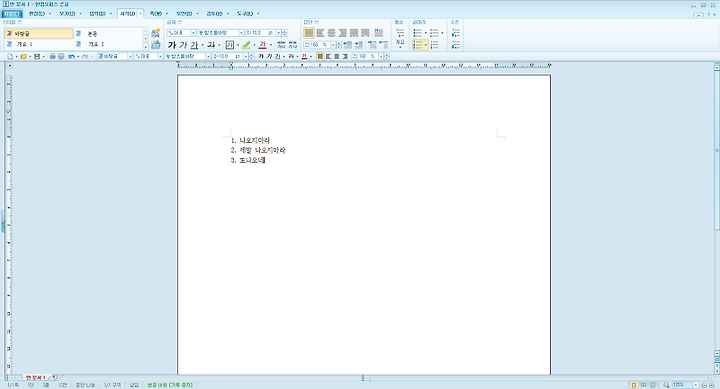Select the 본문 style in gallery
This screenshot has width=720, height=389.
tap(108, 34)
